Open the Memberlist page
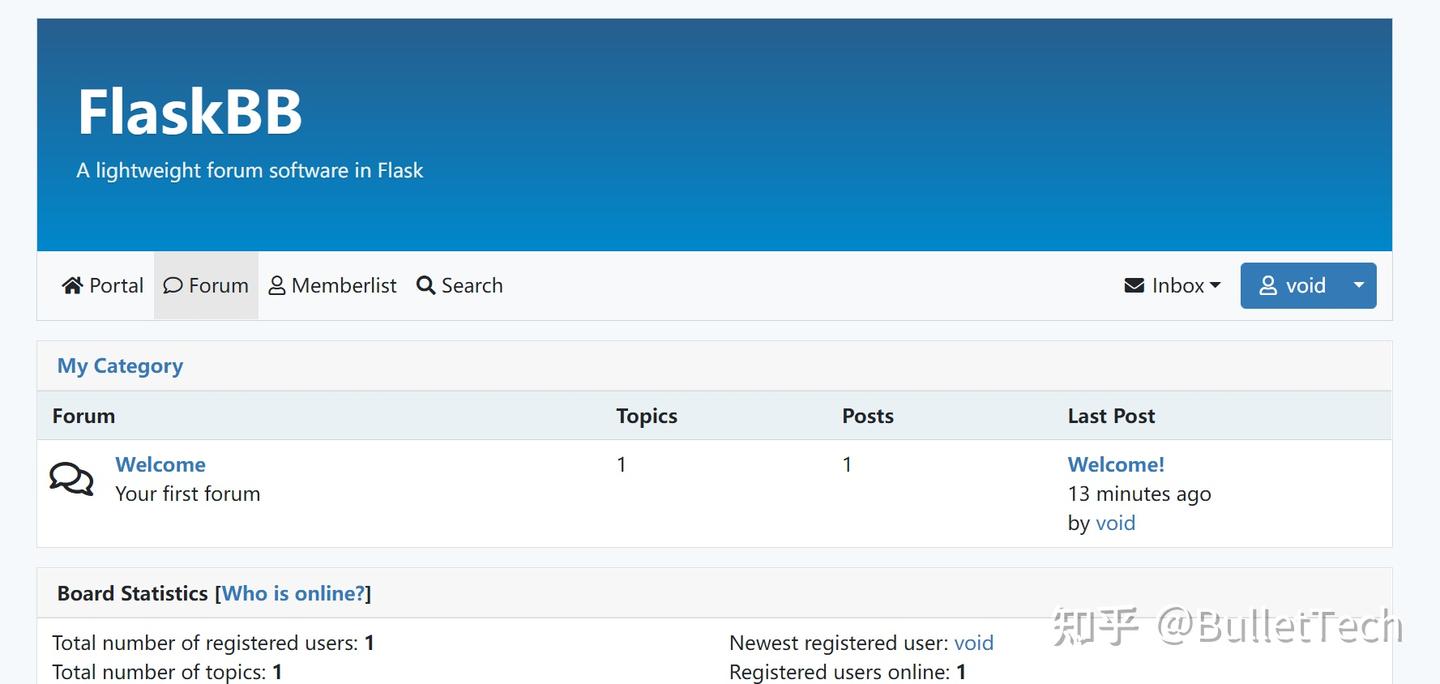The height and width of the screenshot is (684, 1440). pyautogui.click(x=344, y=286)
